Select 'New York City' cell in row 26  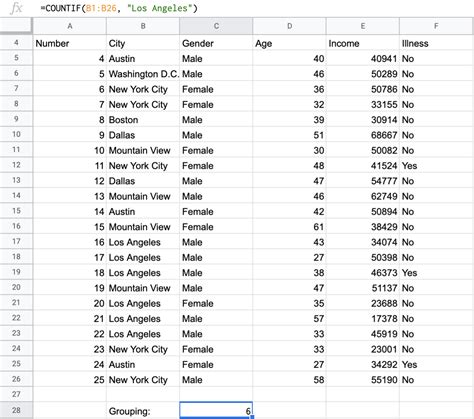click(143, 380)
